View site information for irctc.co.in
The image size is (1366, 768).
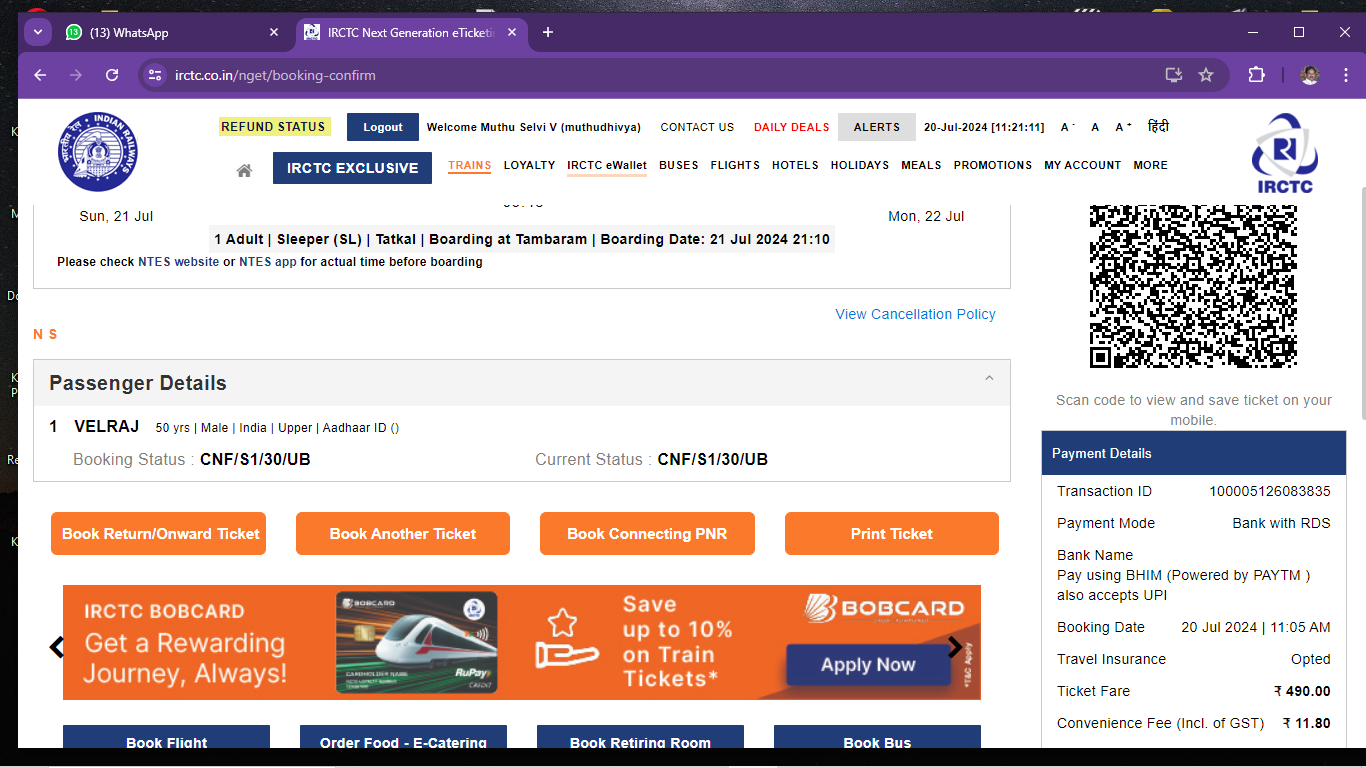pyautogui.click(x=154, y=75)
